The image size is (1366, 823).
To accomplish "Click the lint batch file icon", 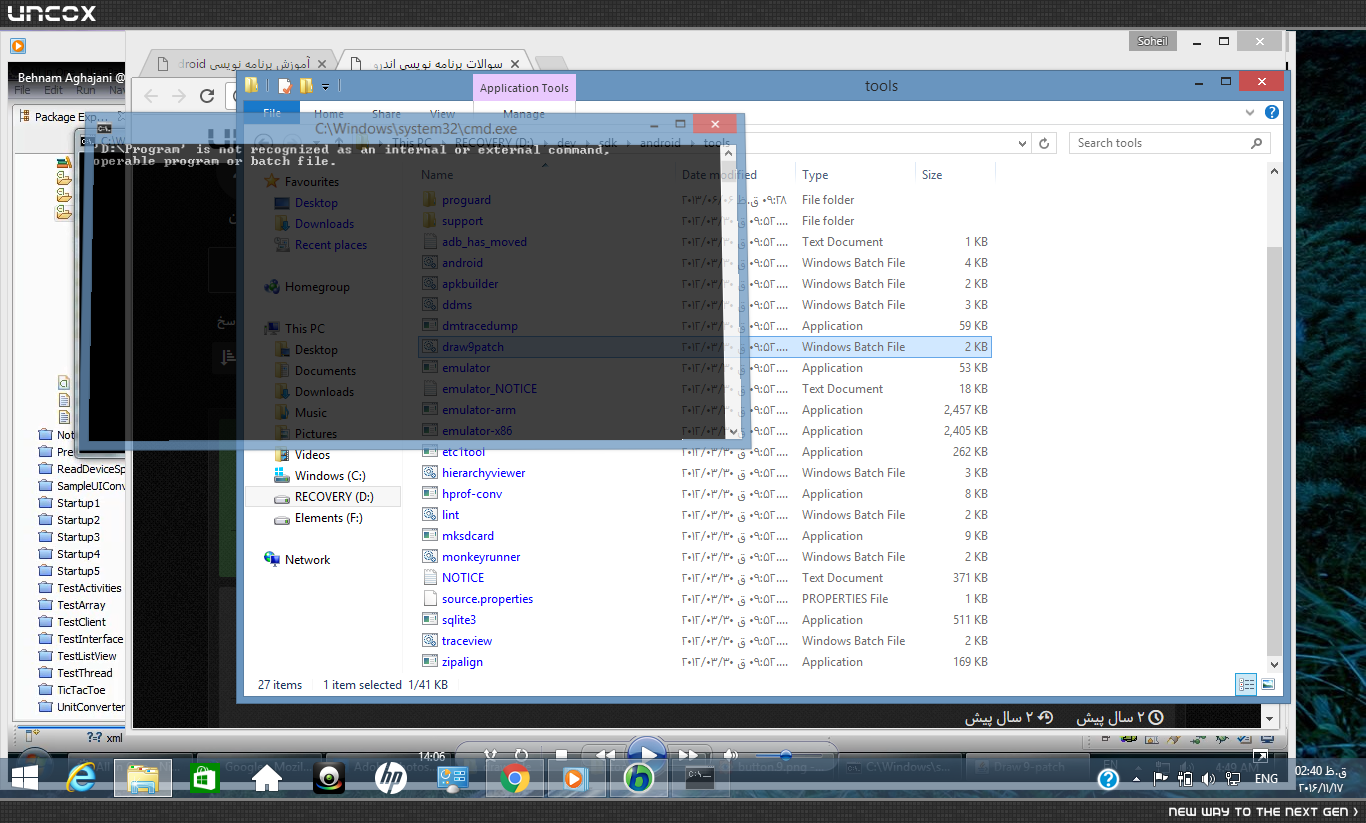I will click(x=429, y=515).
